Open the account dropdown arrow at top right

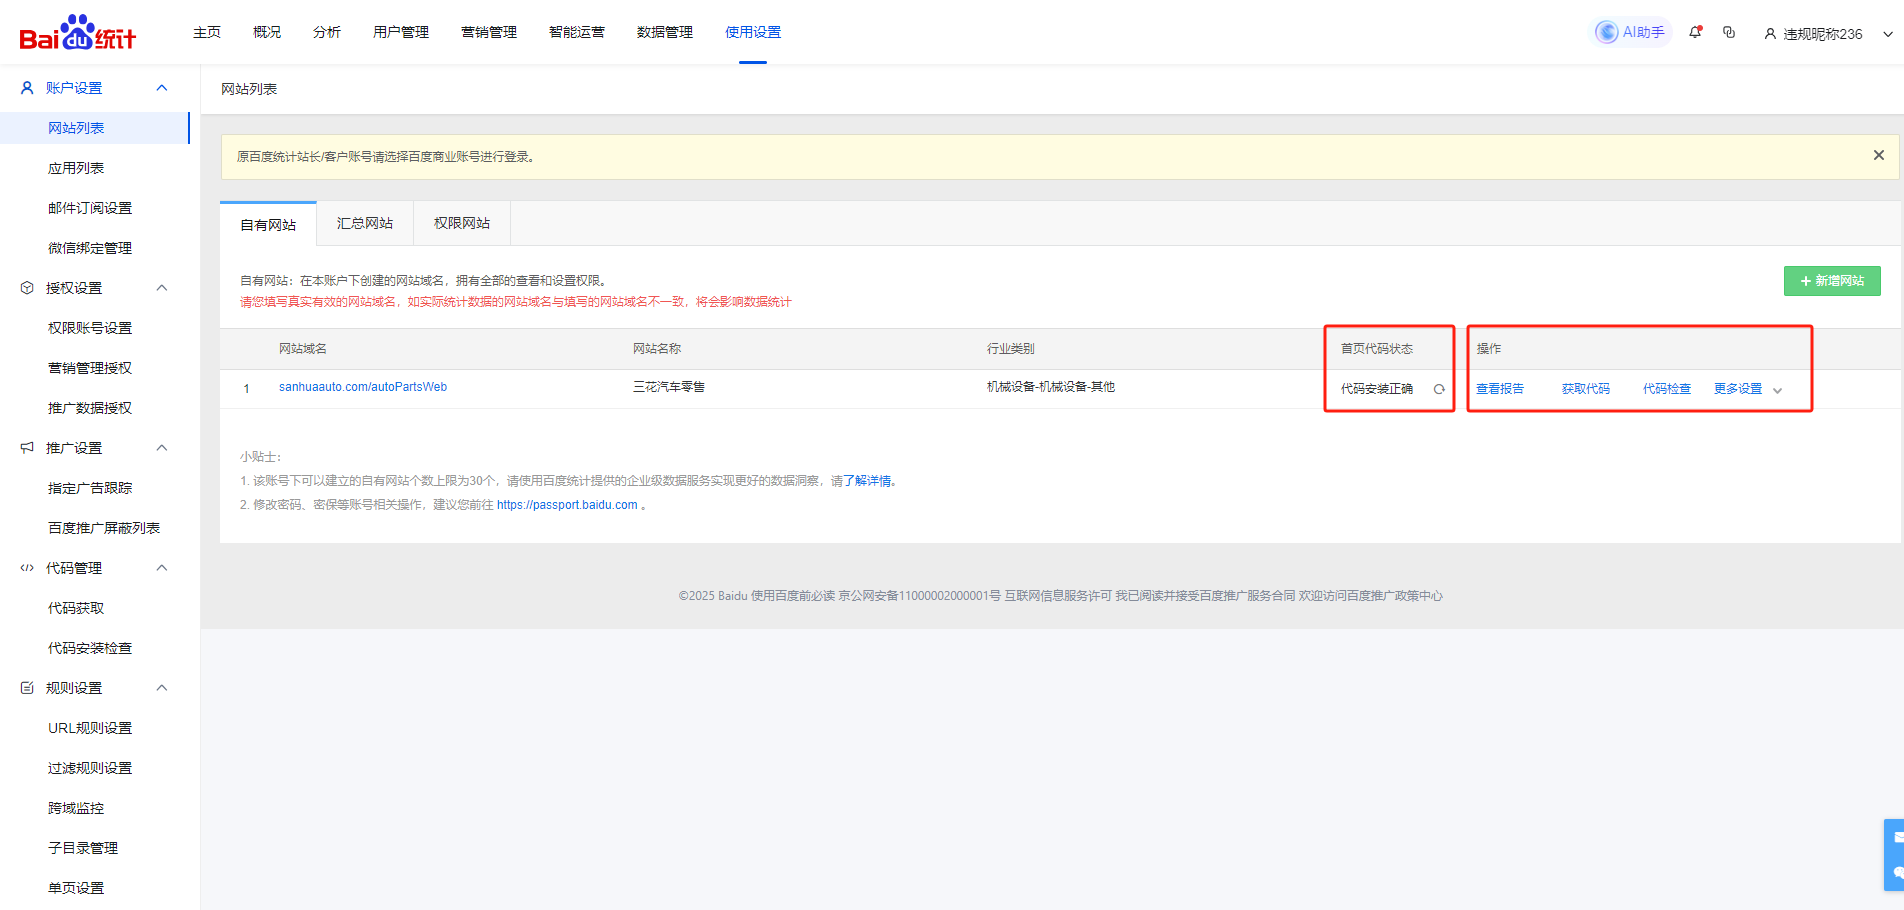click(x=1887, y=34)
